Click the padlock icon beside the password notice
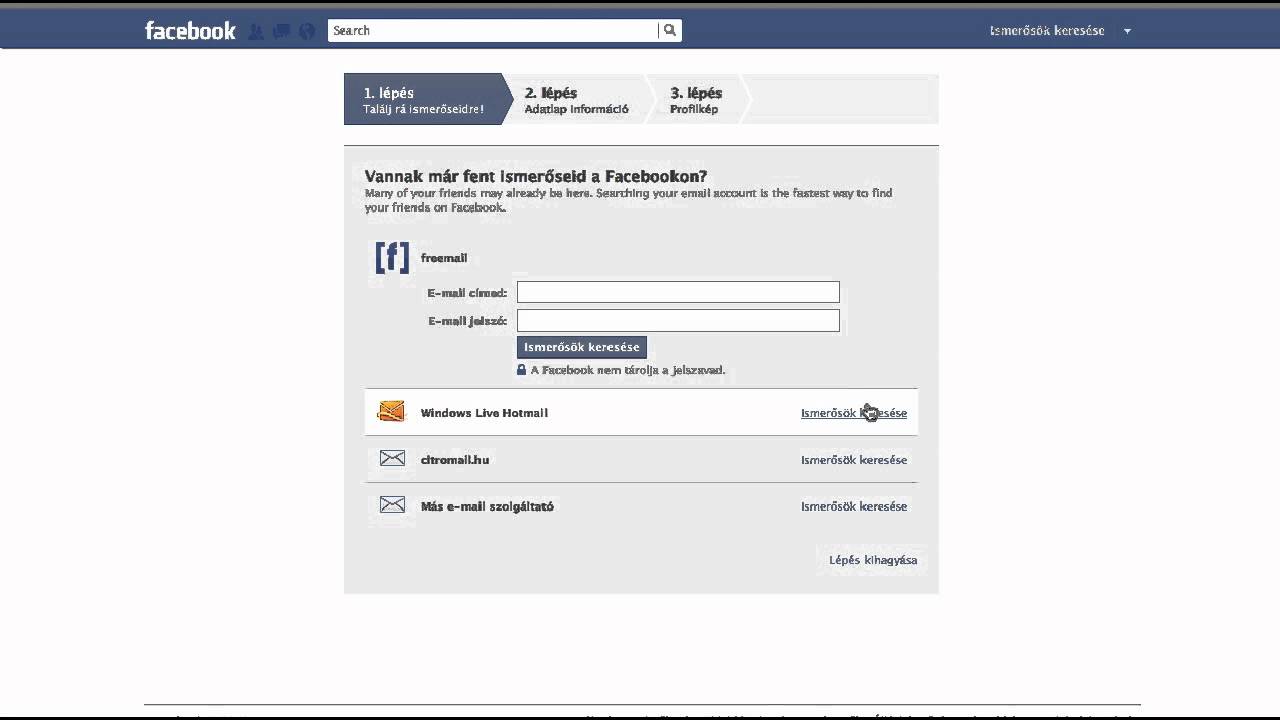 521,370
